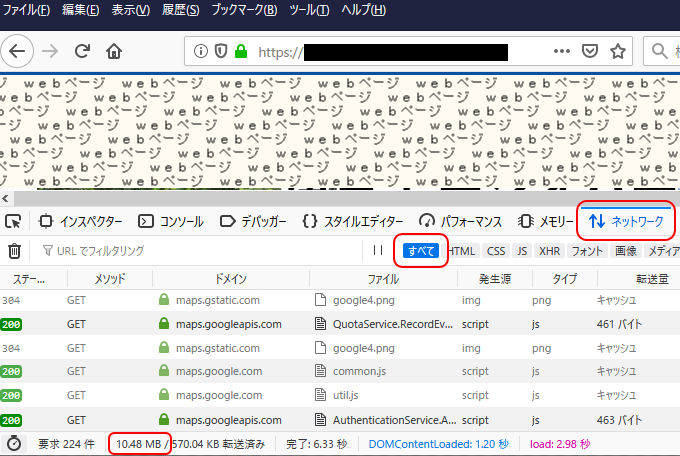The width and height of the screenshot is (680, 456).
Task: Select the ネットワーク tab
Action: pos(626,221)
